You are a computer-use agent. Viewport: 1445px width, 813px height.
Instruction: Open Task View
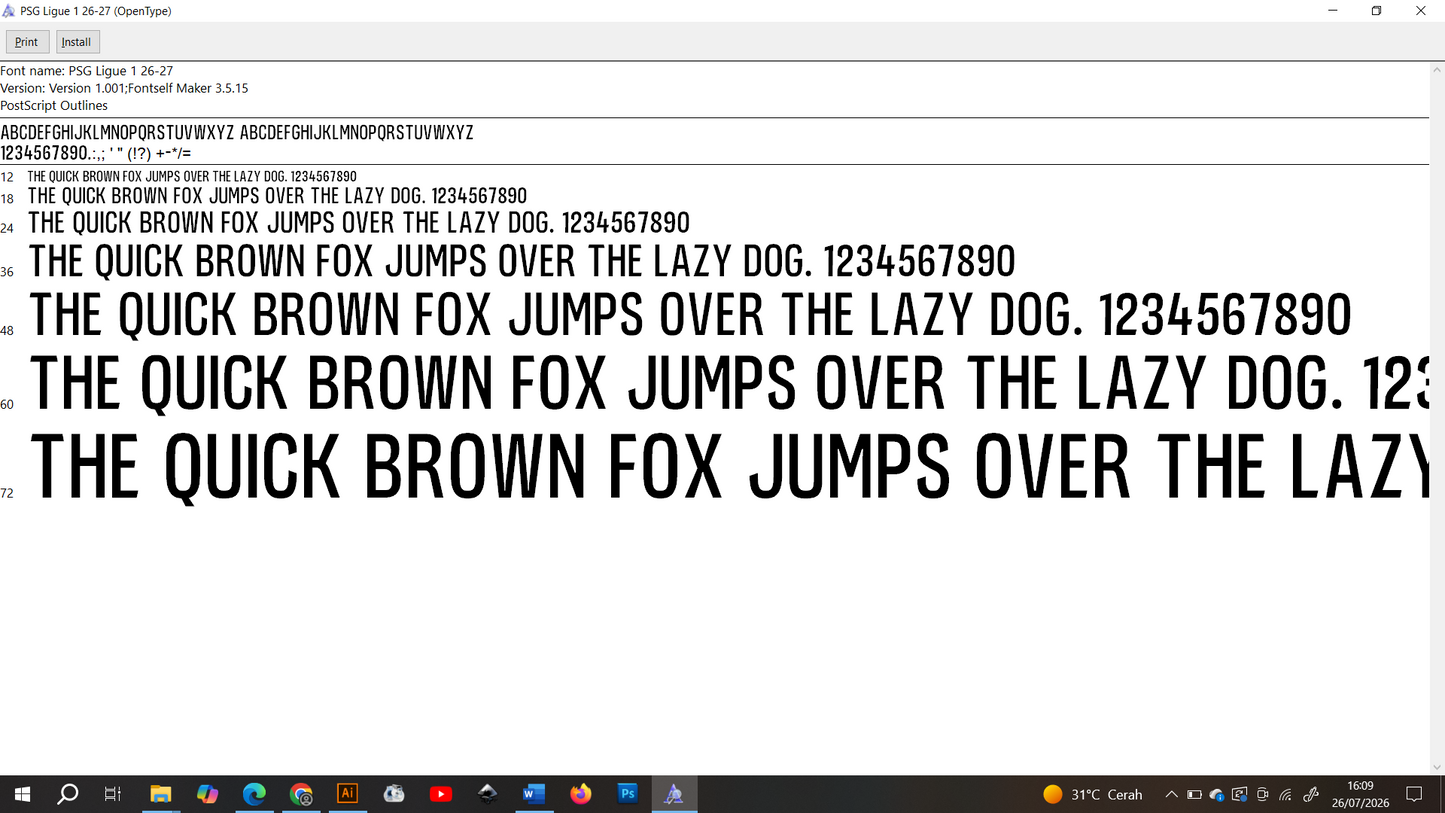pos(113,794)
